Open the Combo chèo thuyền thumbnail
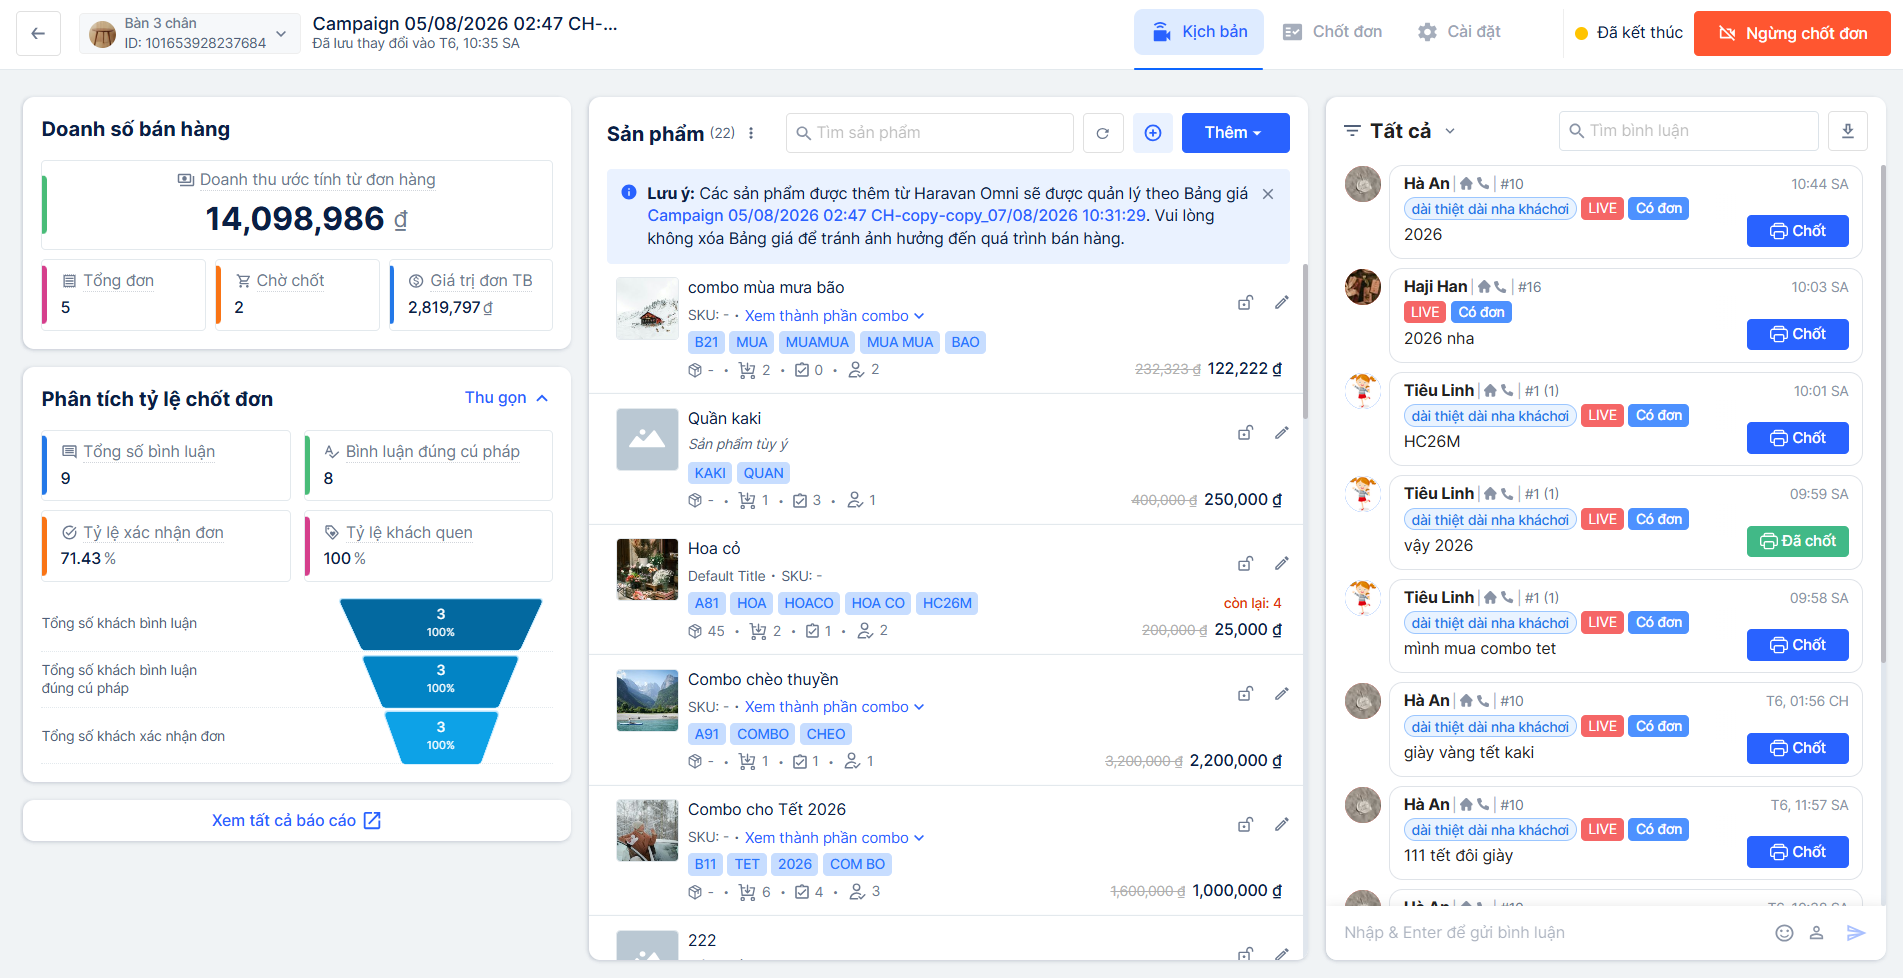The image size is (1903, 978). [647, 700]
